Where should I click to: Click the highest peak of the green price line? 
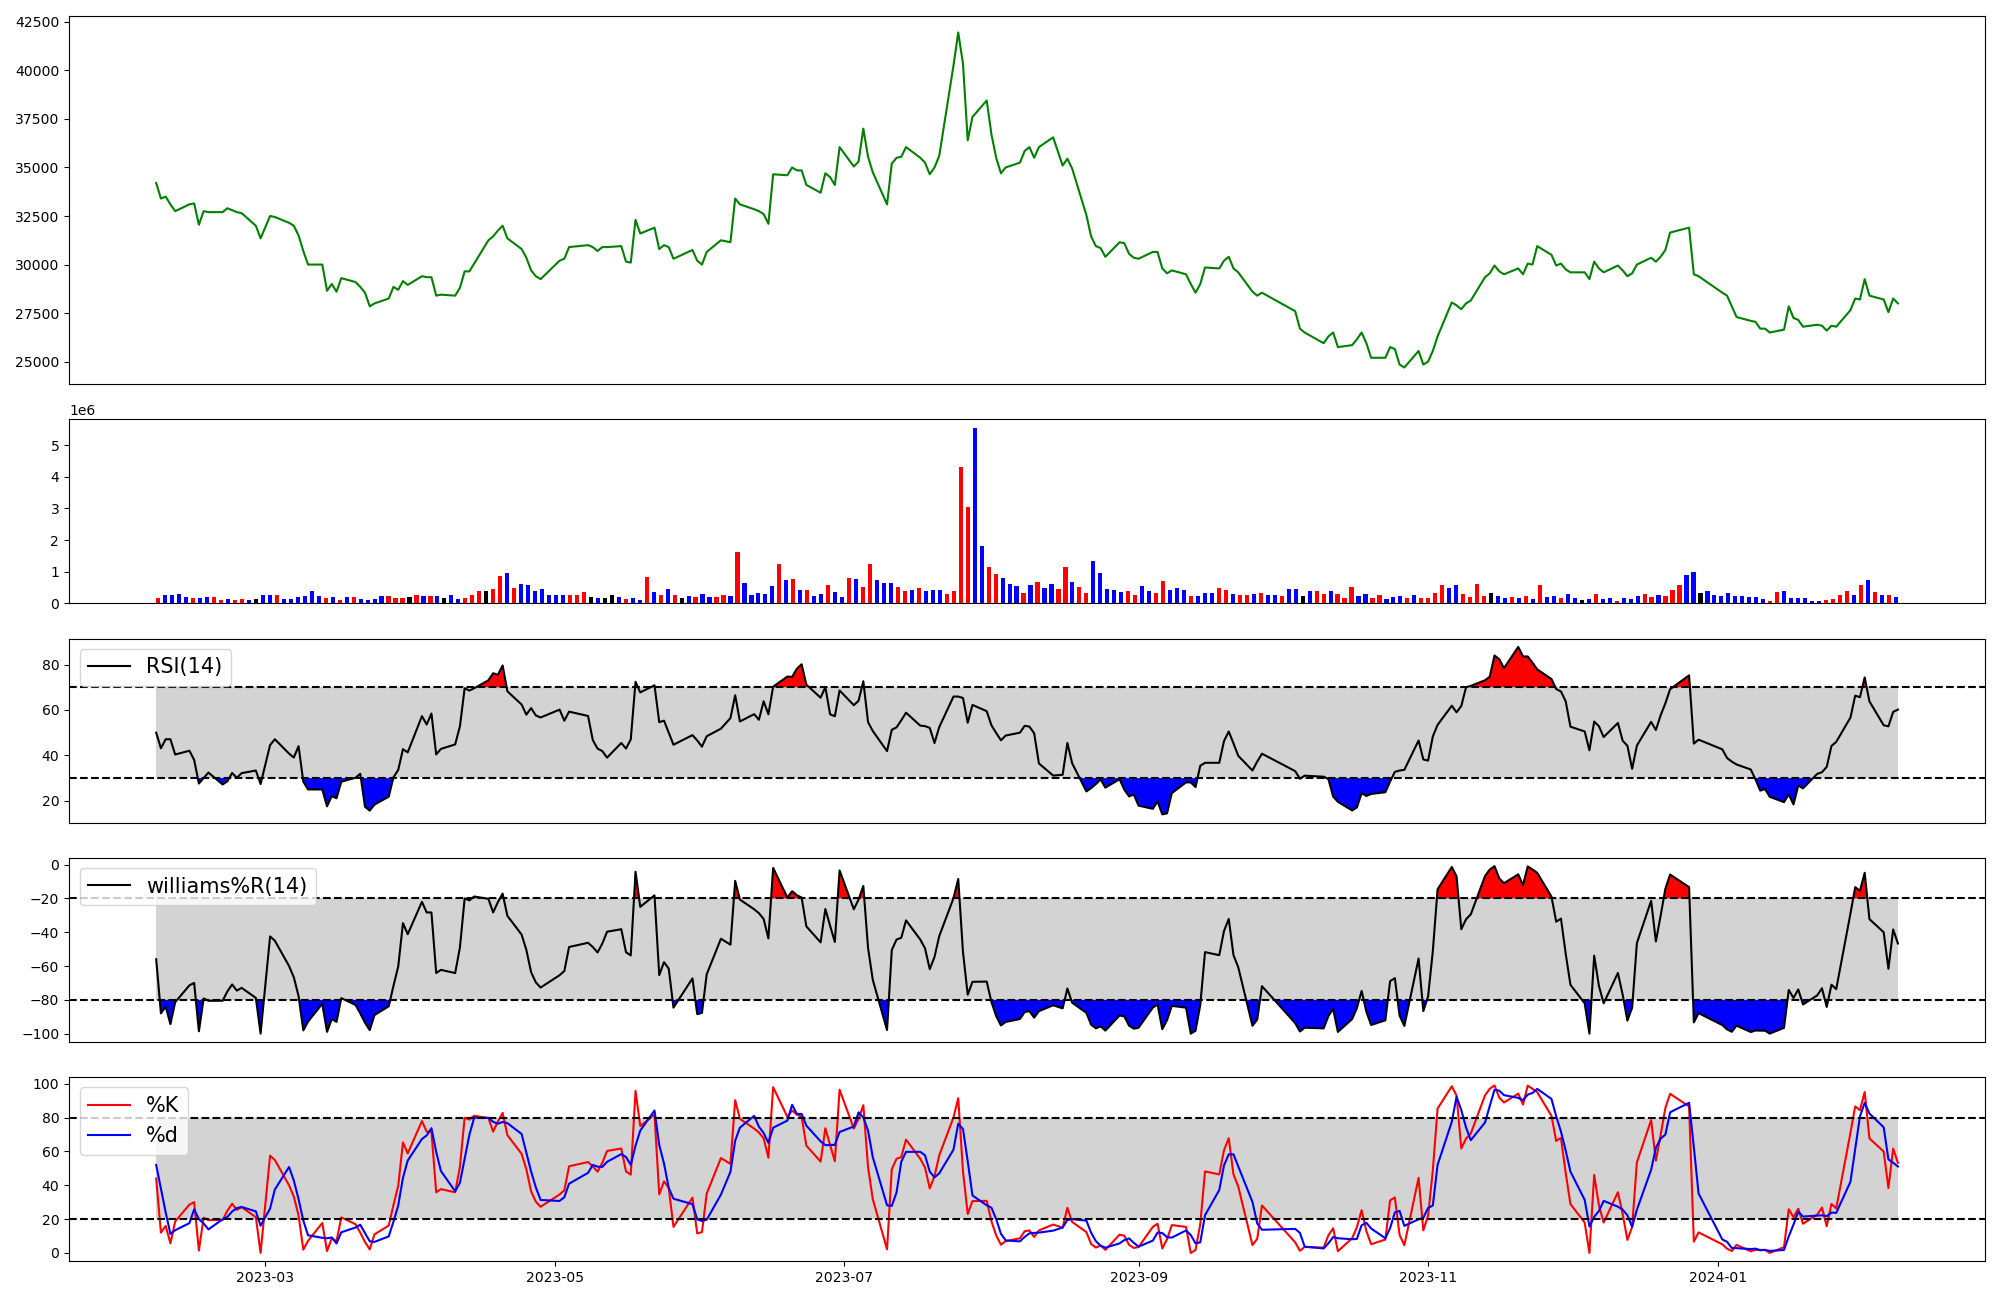coord(958,34)
